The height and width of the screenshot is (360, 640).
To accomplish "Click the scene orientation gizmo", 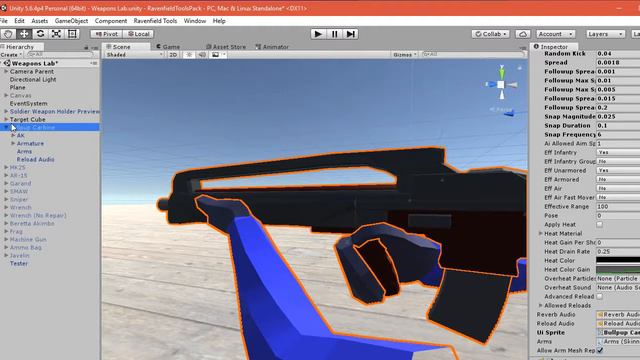I will pyautogui.click(x=501, y=84).
